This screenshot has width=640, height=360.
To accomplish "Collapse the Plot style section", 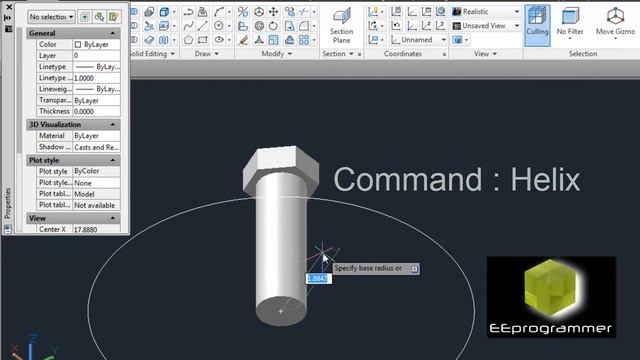I will (x=113, y=160).
